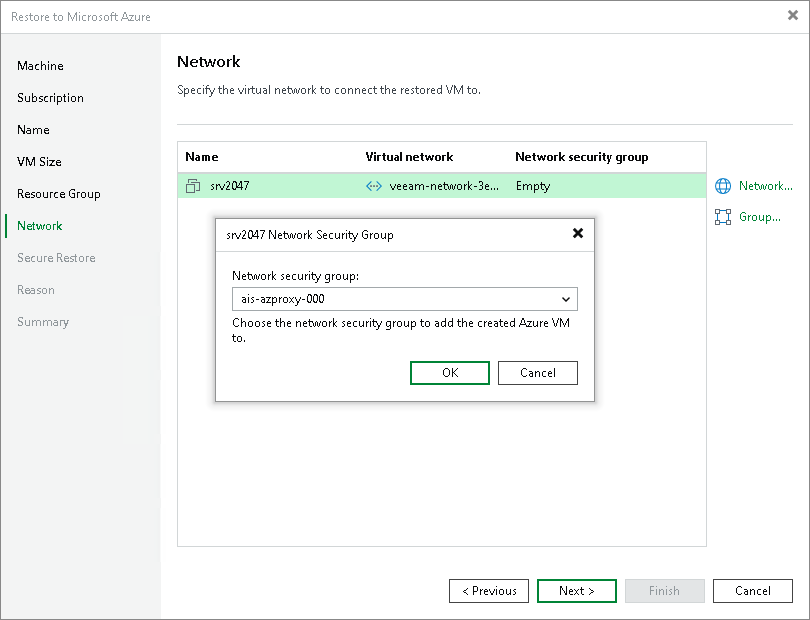Click the group icon beside Group...
Screen dimensions: 810x620
point(723,217)
